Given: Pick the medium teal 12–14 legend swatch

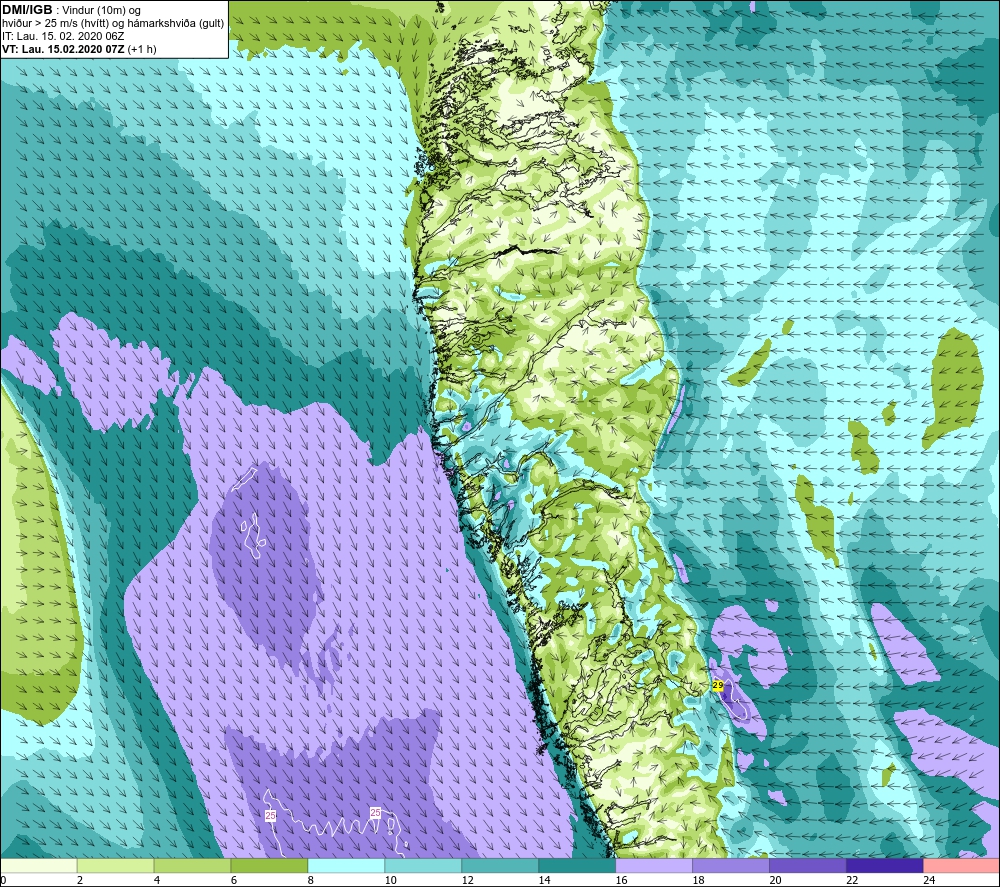Looking at the screenshot, I should 500,865.
